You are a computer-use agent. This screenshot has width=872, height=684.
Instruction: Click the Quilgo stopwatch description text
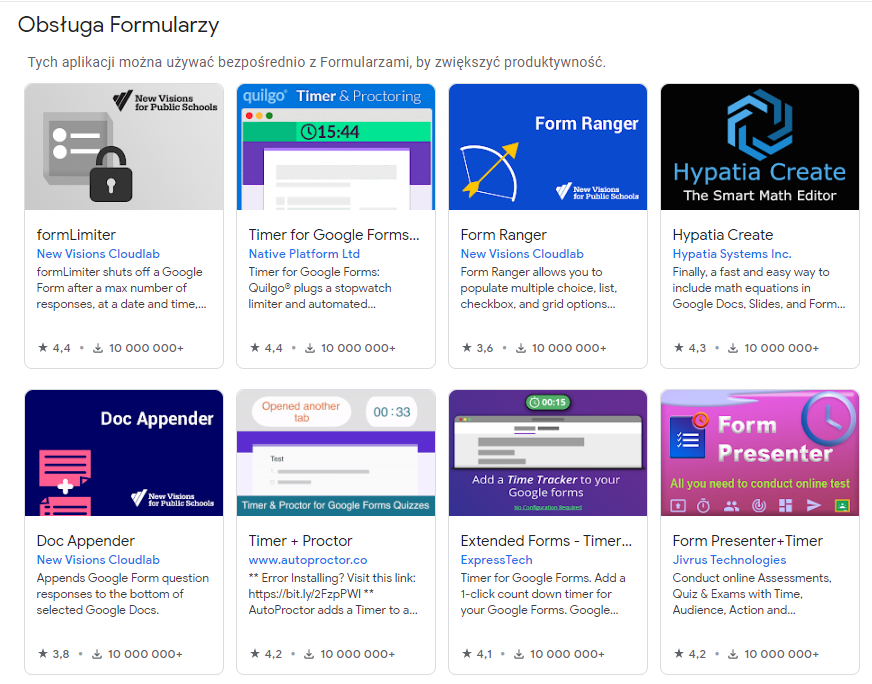[320, 288]
